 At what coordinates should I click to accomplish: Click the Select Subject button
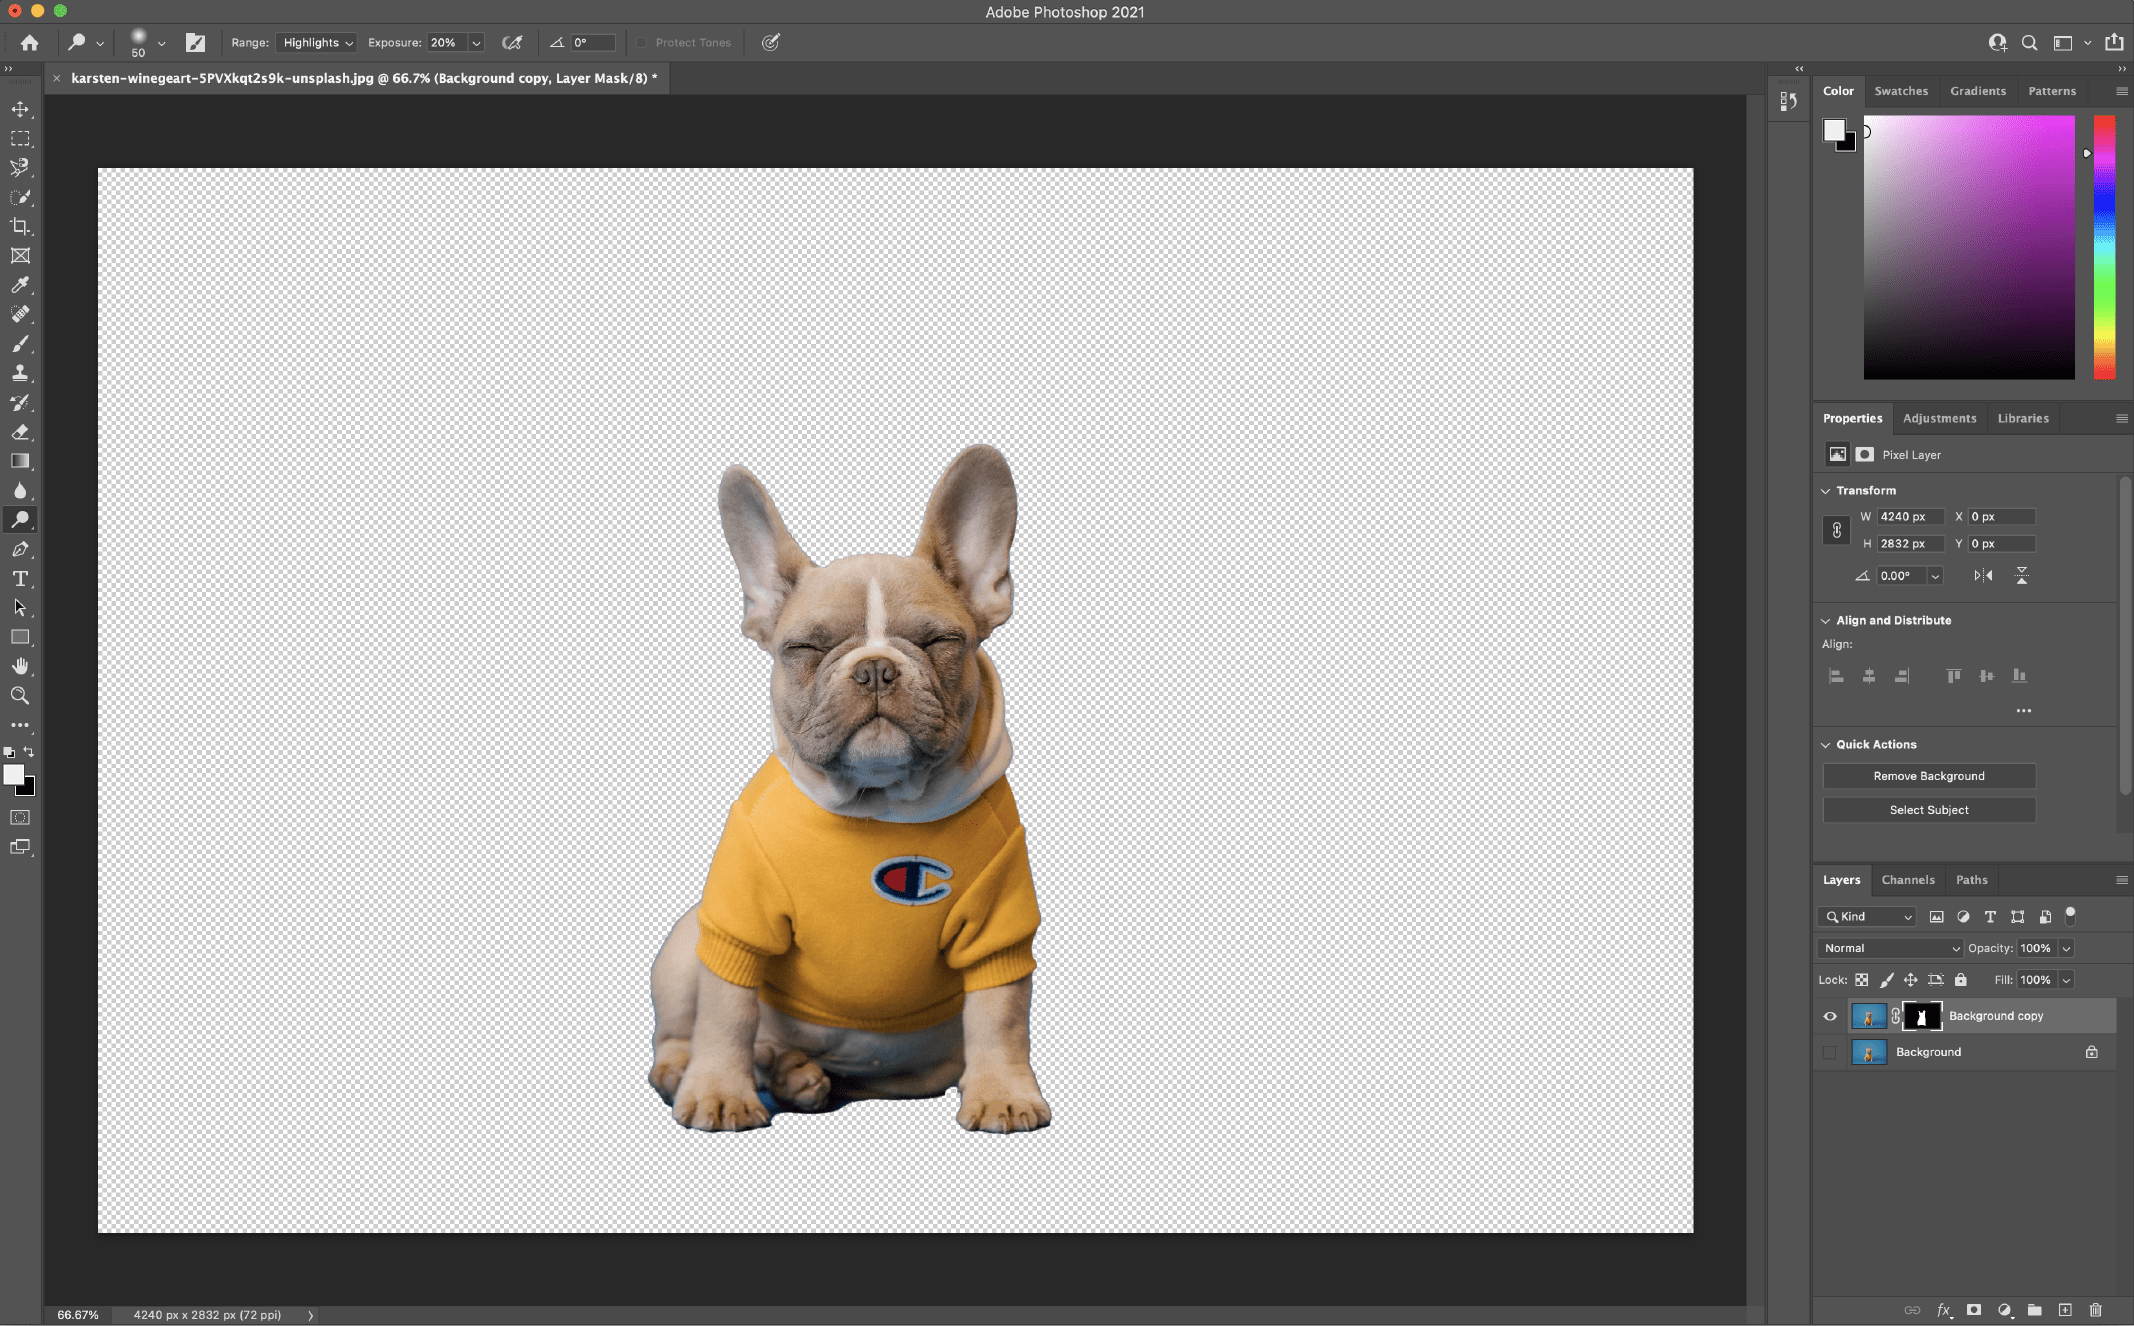click(1929, 810)
